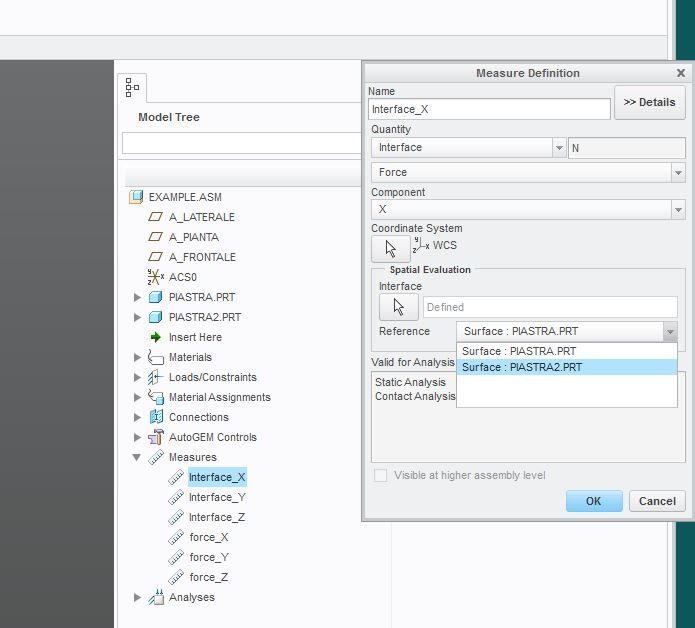
Task: Toggle Visible at higher assembly level checkbox
Action: pyautogui.click(x=381, y=476)
